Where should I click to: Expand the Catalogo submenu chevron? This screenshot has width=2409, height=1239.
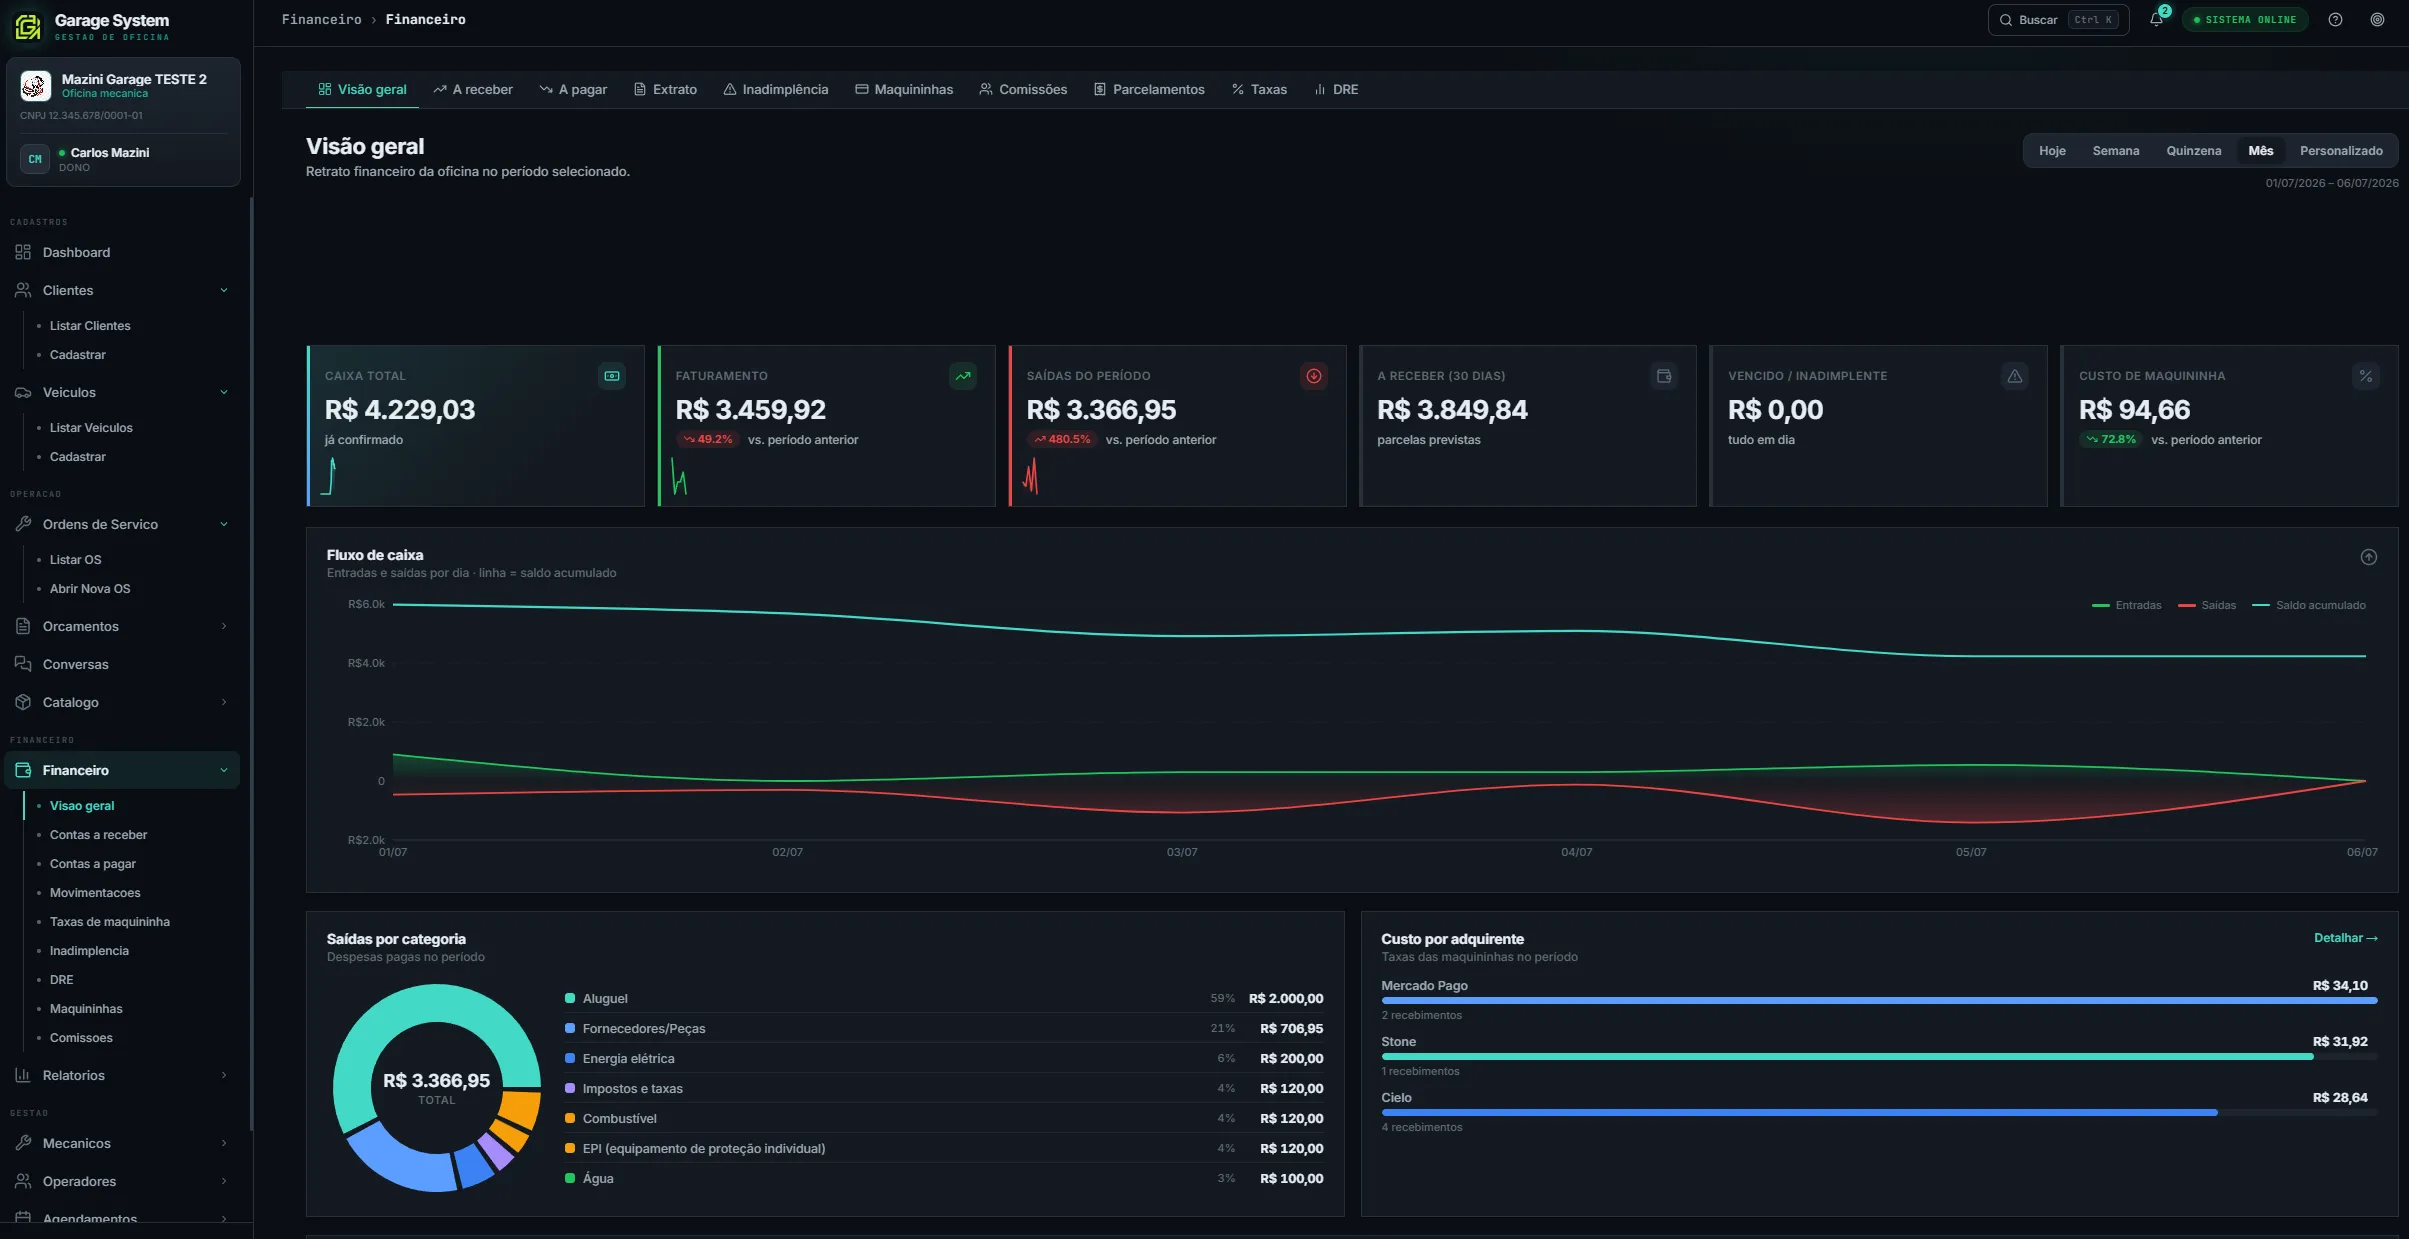224,702
